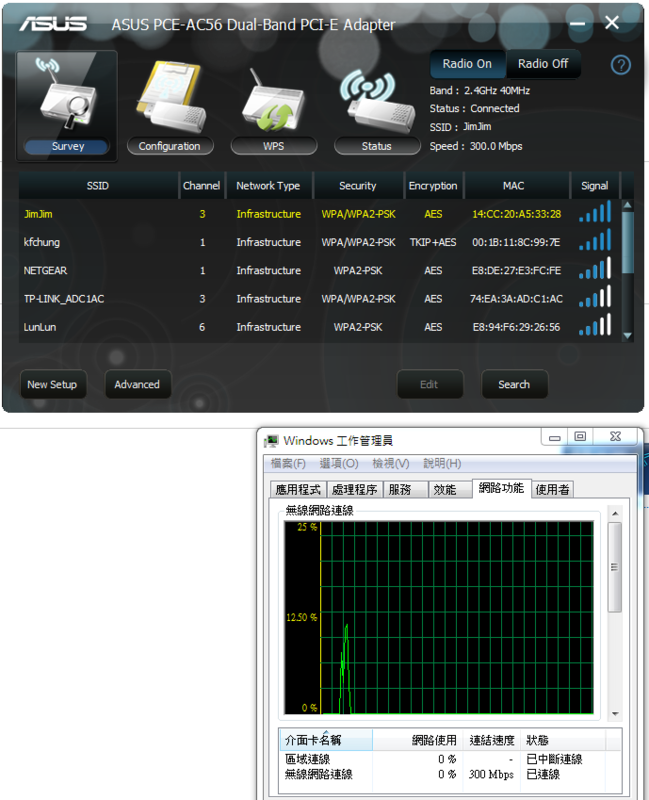Switch to the 應用程式 tab
649x800 pixels.
[x=298, y=489]
